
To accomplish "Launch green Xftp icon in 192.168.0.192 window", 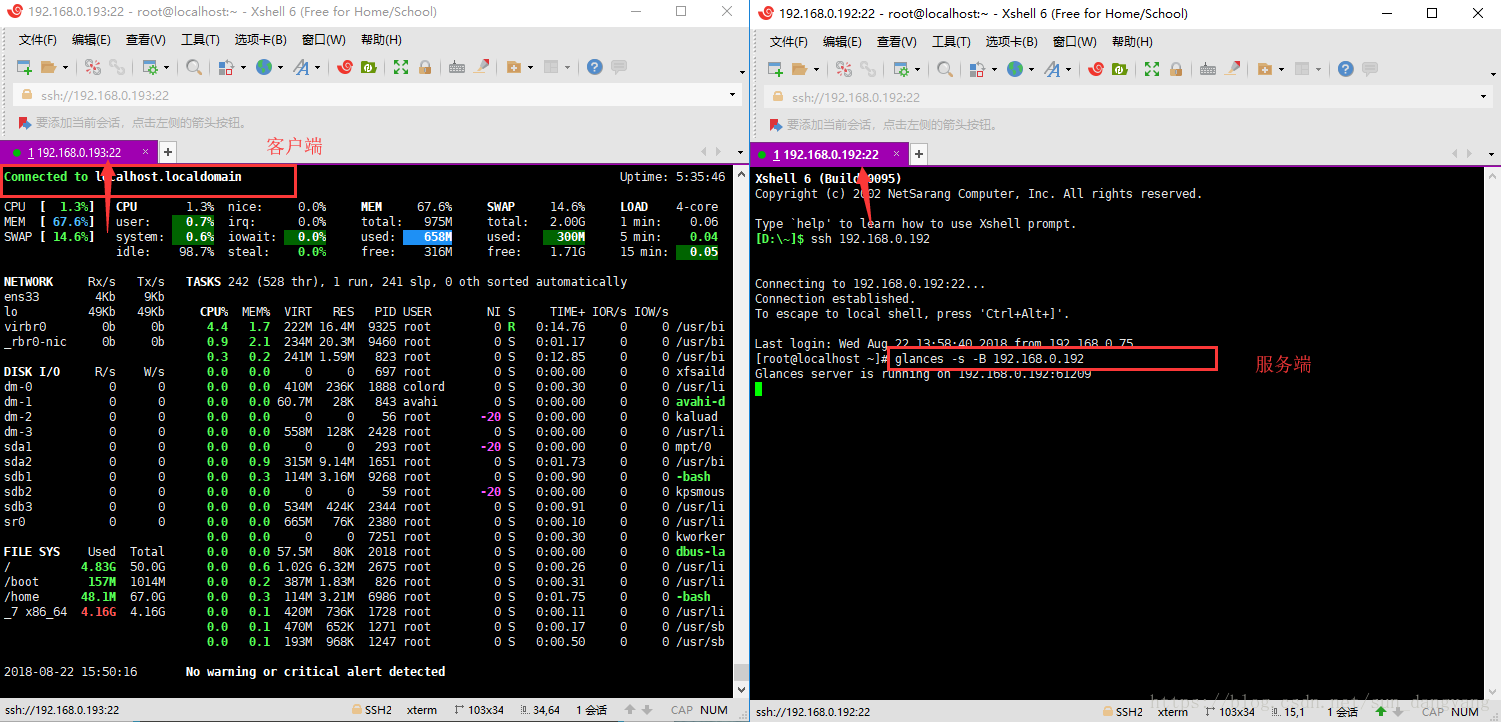I will pyautogui.click(x=1120, y=69).
